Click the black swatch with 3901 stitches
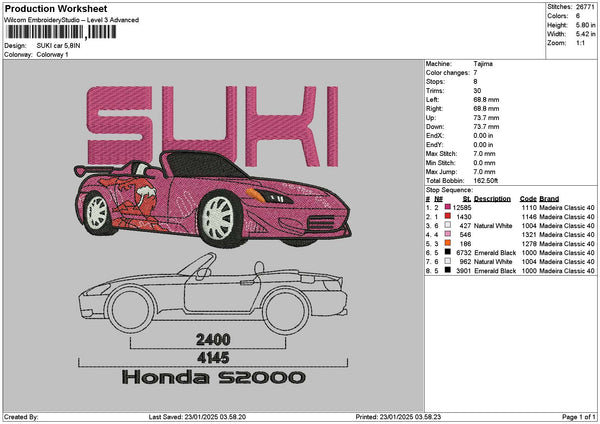This screenshot has width=600, height=424. pyautogui.click(x=448, y=270)
